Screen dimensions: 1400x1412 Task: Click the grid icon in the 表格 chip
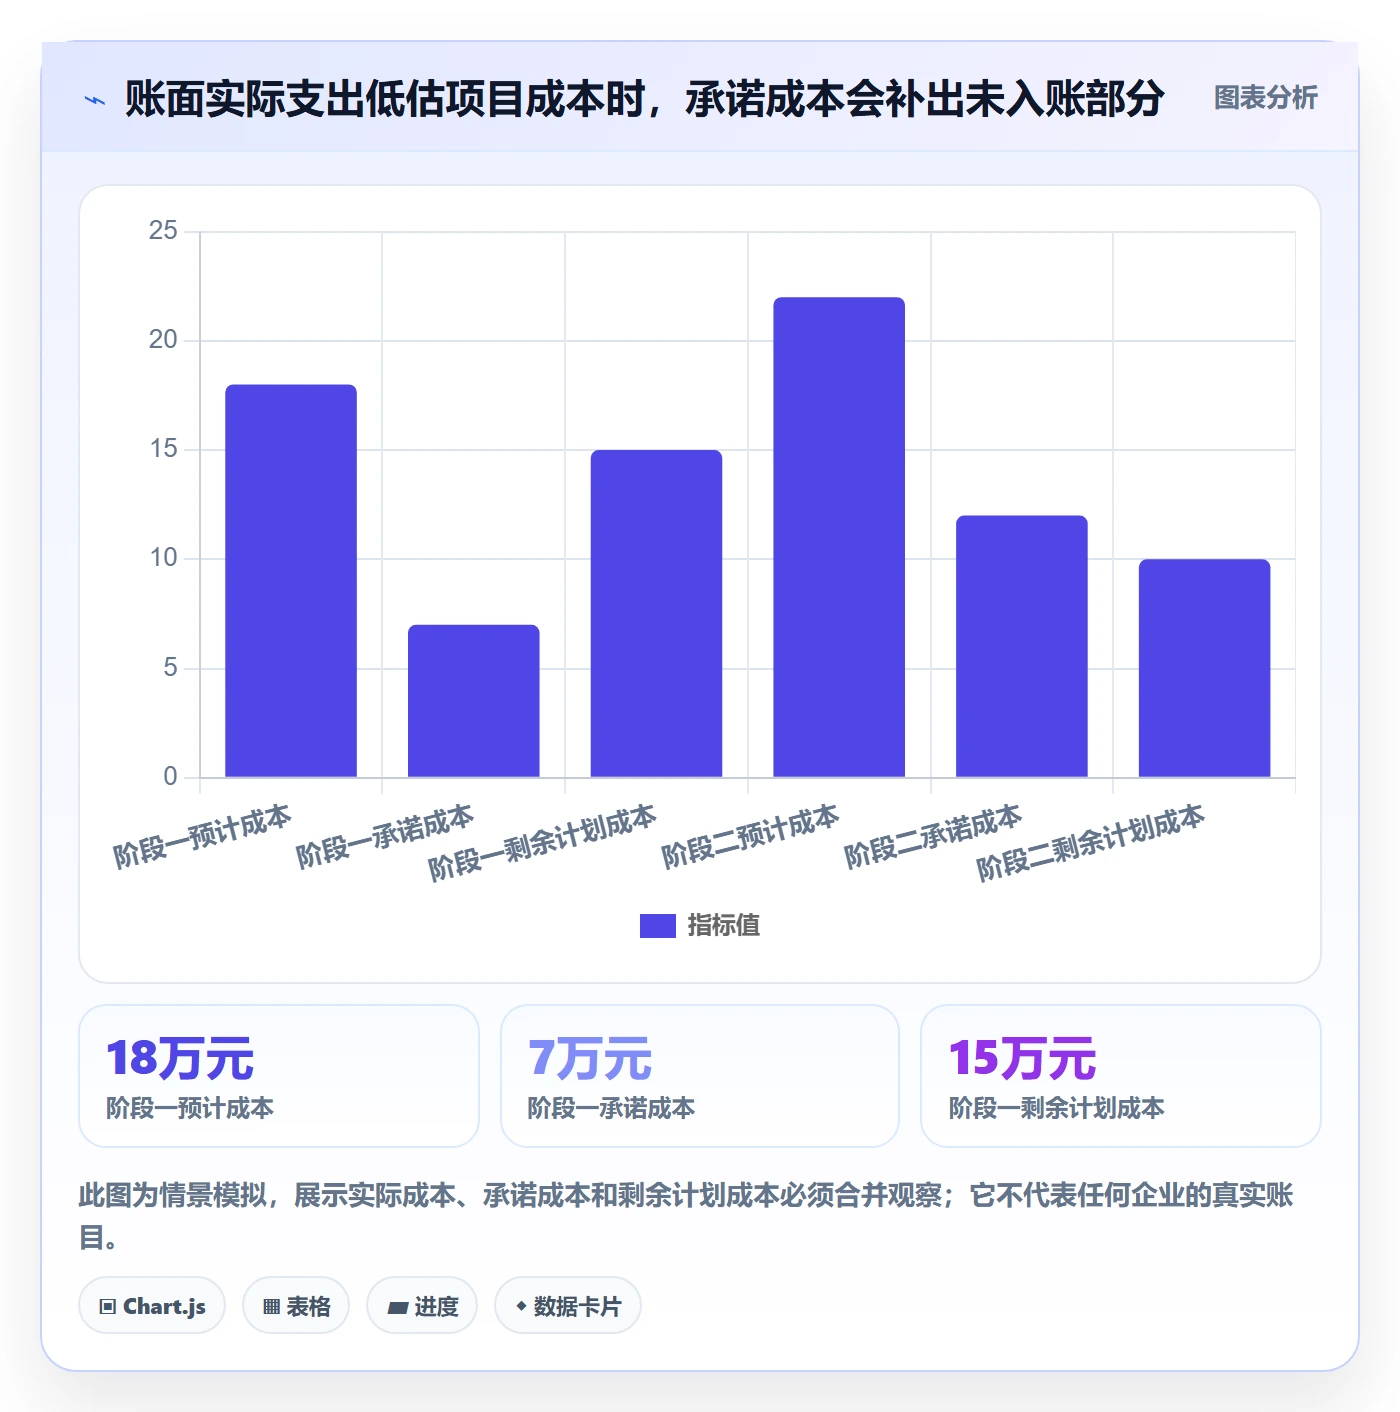coord(271,1307)
